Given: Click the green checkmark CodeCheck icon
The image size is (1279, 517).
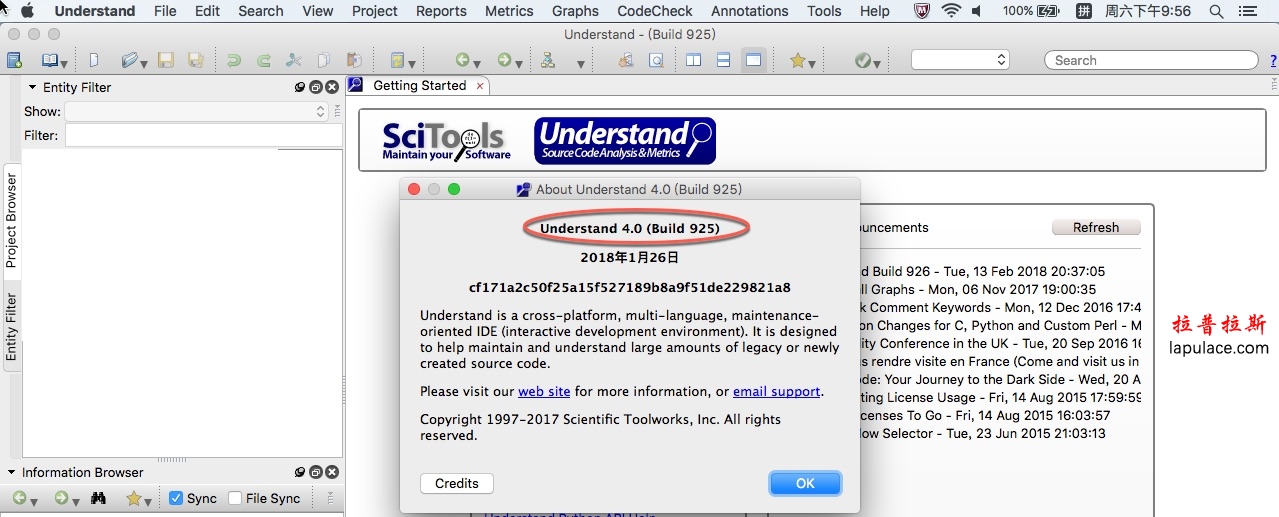Looking at the screenshot, I should [x=862, y=60].
